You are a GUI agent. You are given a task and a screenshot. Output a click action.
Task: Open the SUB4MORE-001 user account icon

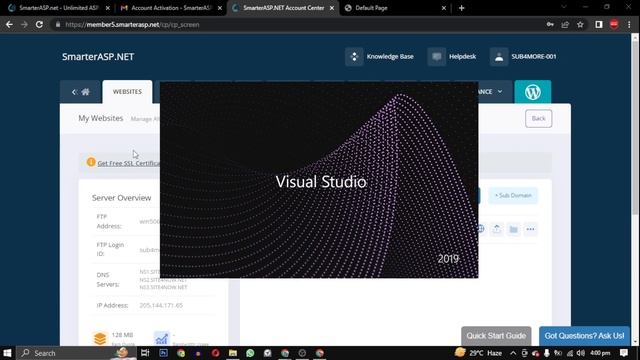[x=499, y=57]
